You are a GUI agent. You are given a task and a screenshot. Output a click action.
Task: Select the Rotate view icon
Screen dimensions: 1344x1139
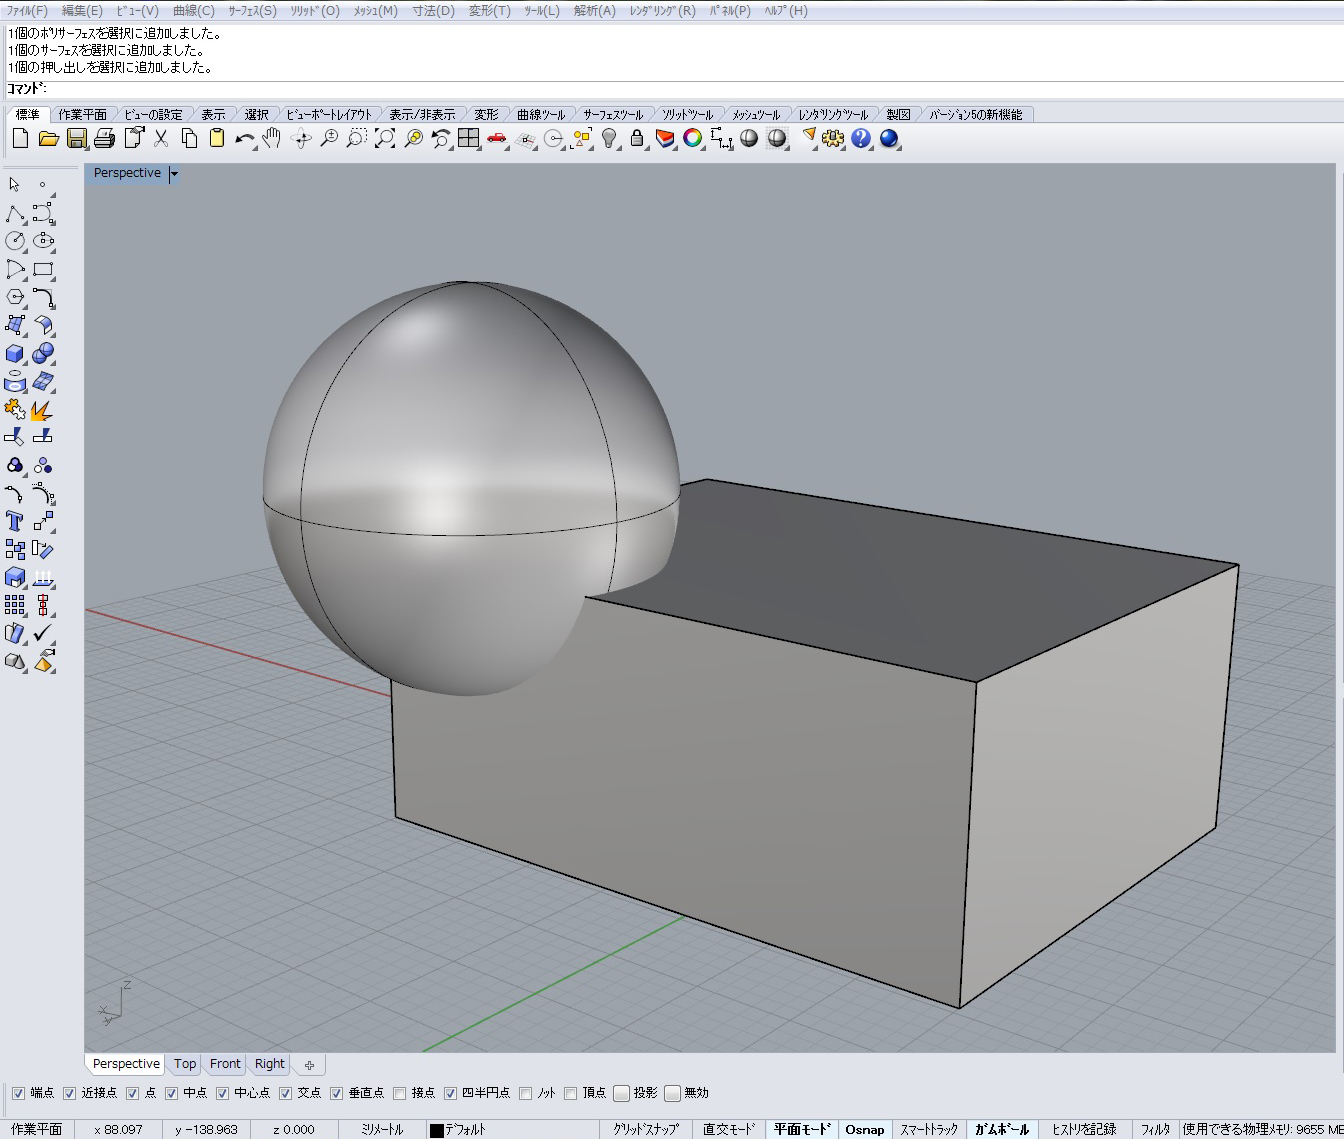coord(300,139)
